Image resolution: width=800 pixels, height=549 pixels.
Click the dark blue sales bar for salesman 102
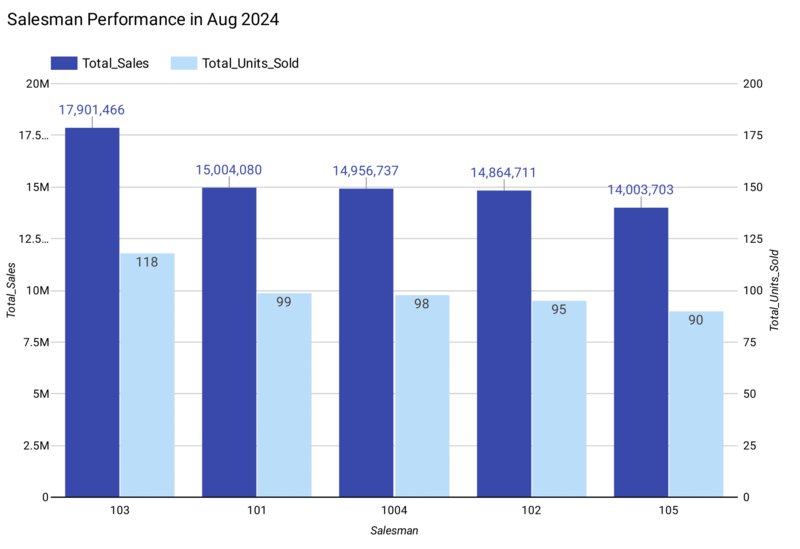pyautogui.click(x=504, y=343)
